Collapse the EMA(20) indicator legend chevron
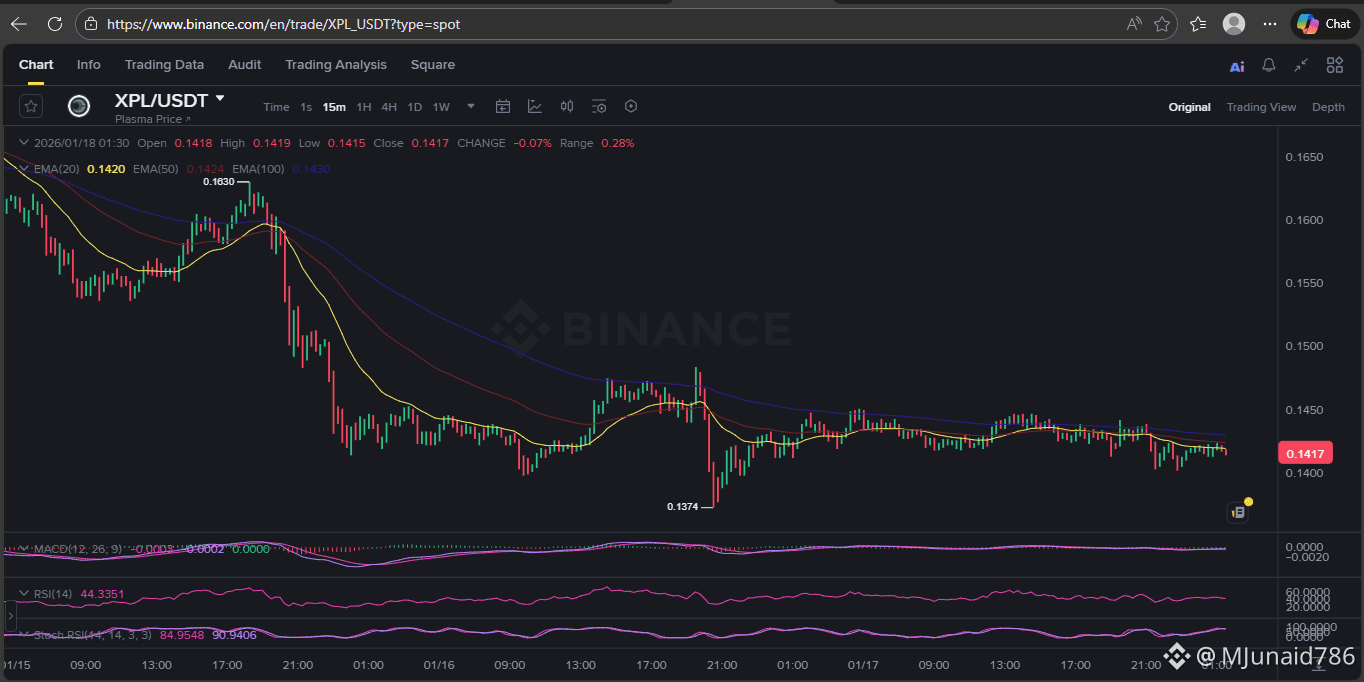The image size is (1364, 682). (24, 169)
